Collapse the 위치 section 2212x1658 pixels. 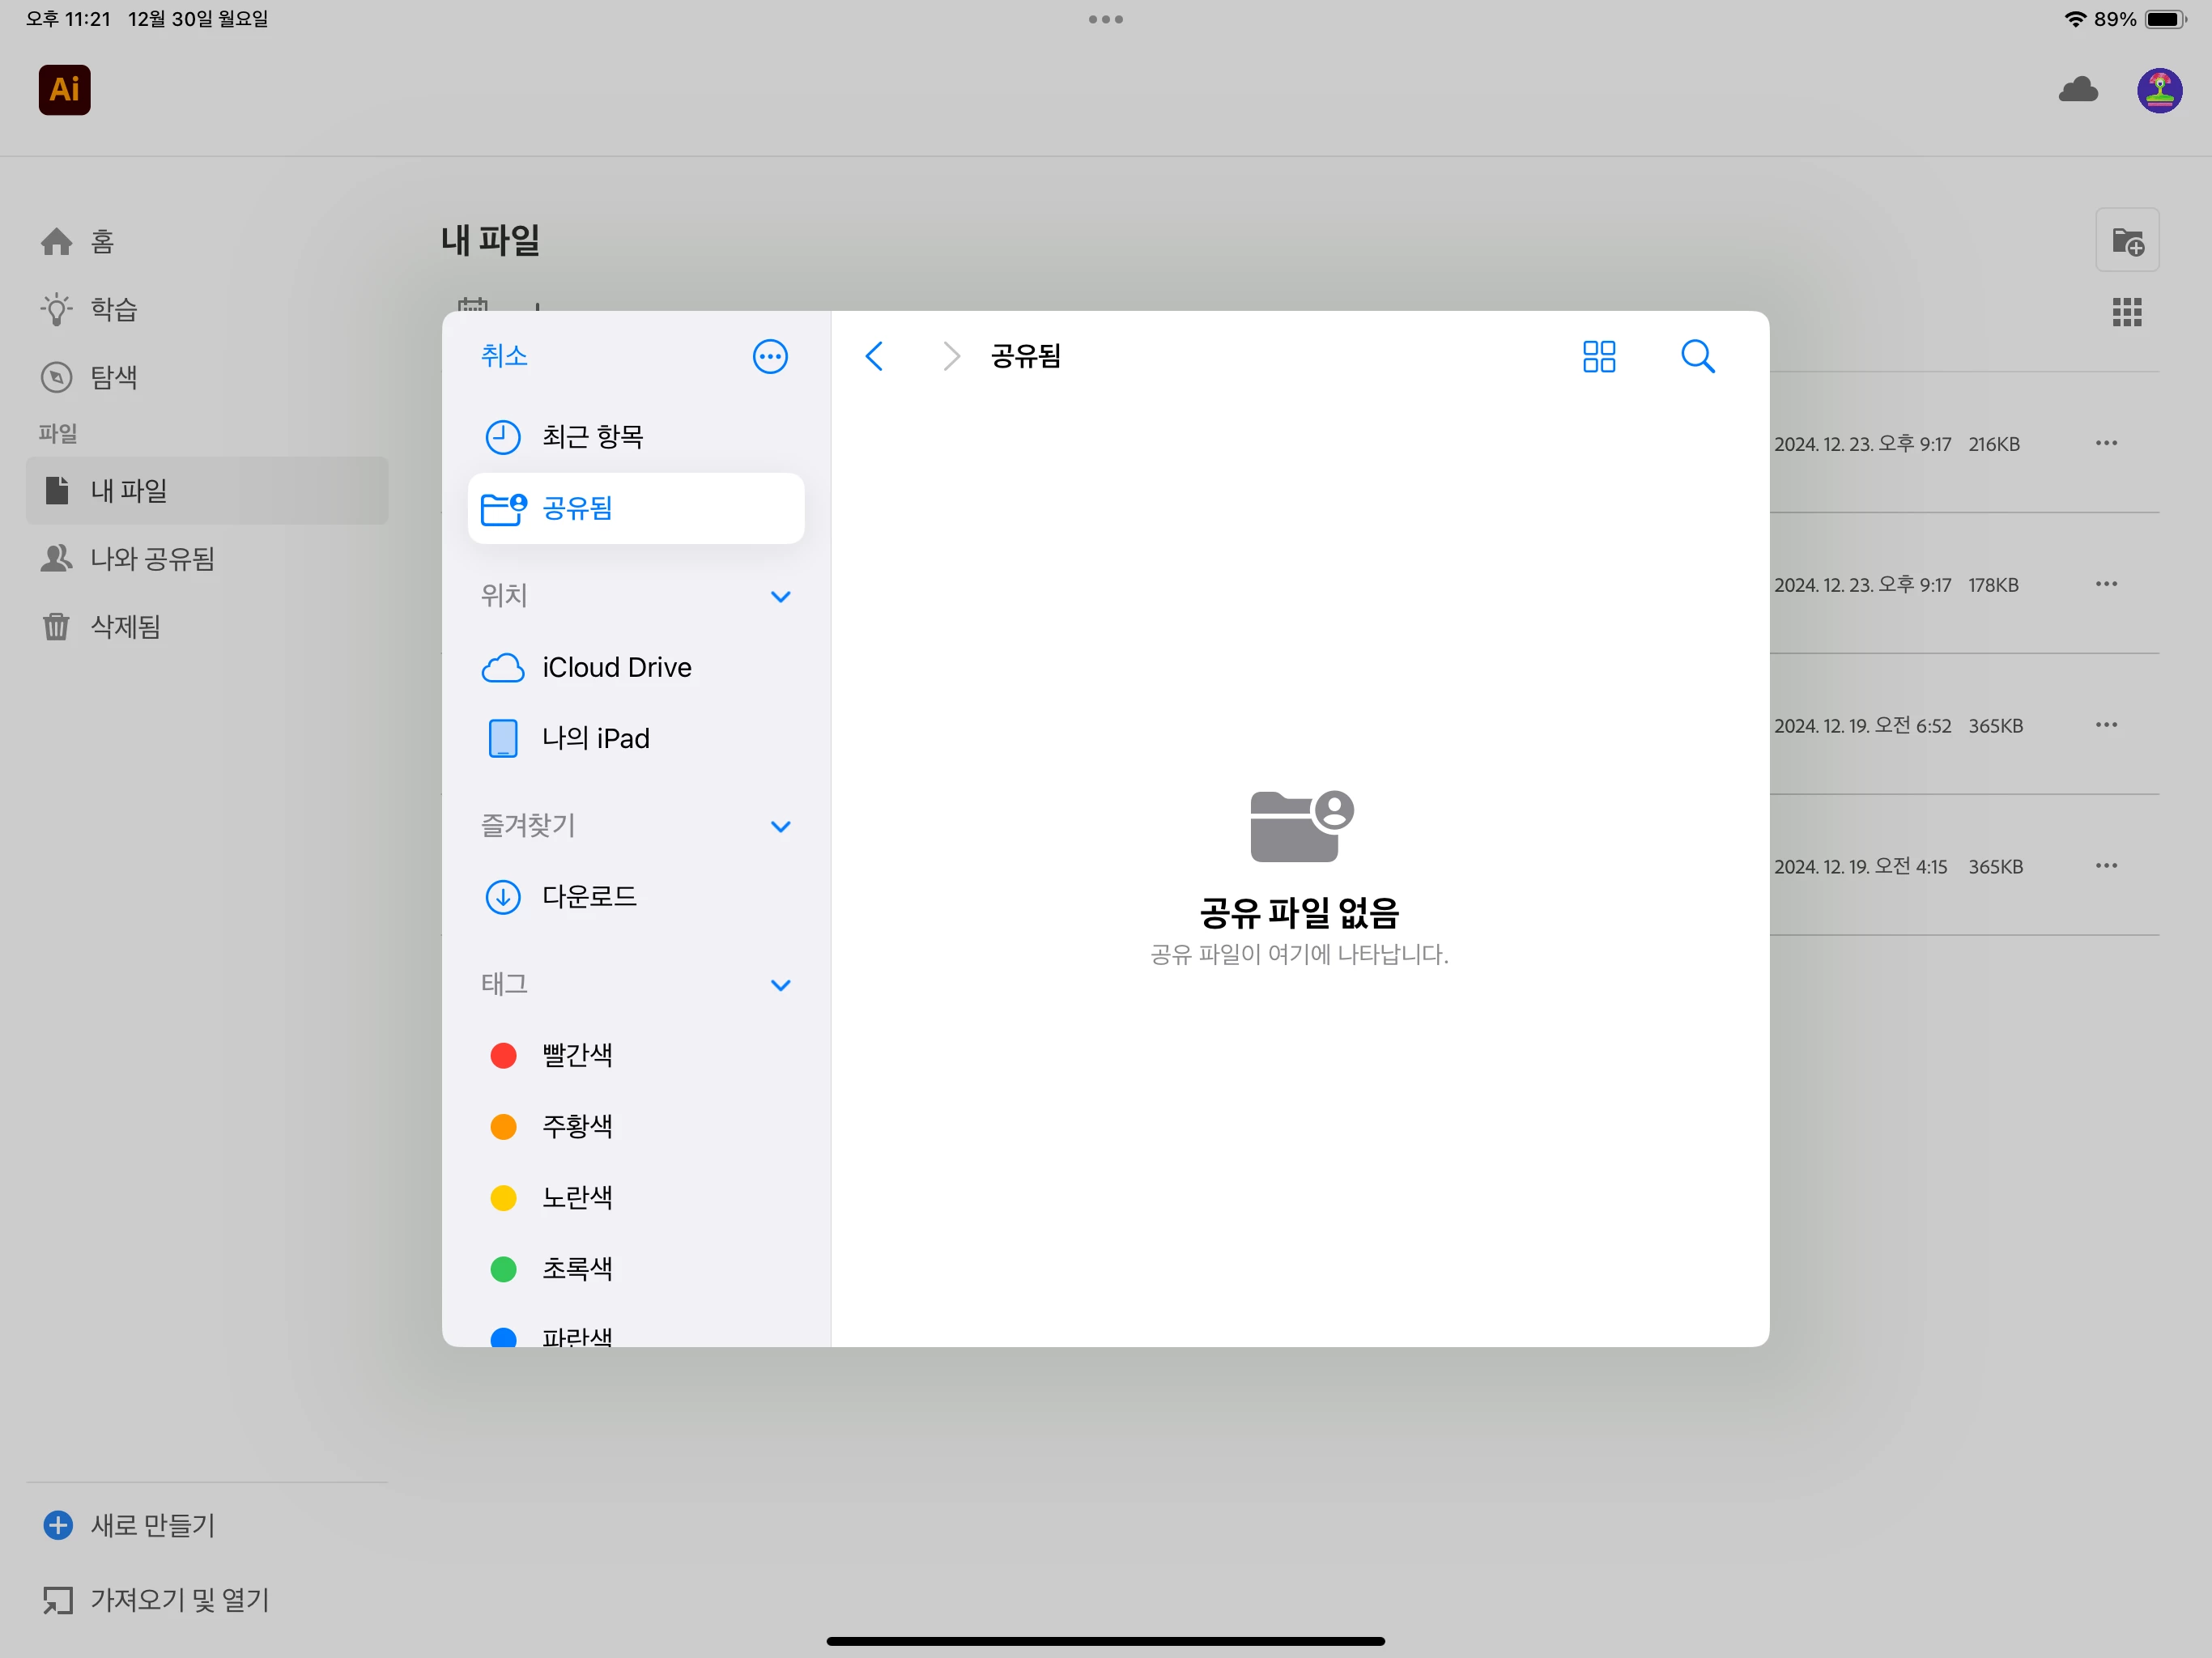[780, 596]
